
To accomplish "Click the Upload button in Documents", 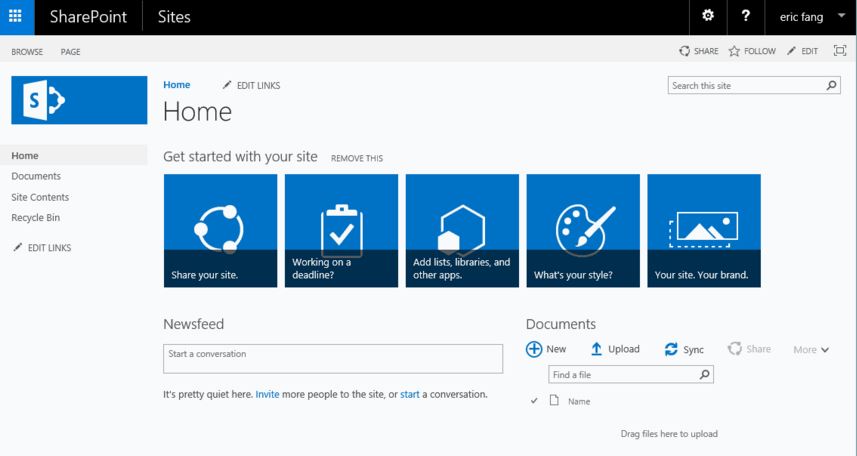I will [615, 349].
